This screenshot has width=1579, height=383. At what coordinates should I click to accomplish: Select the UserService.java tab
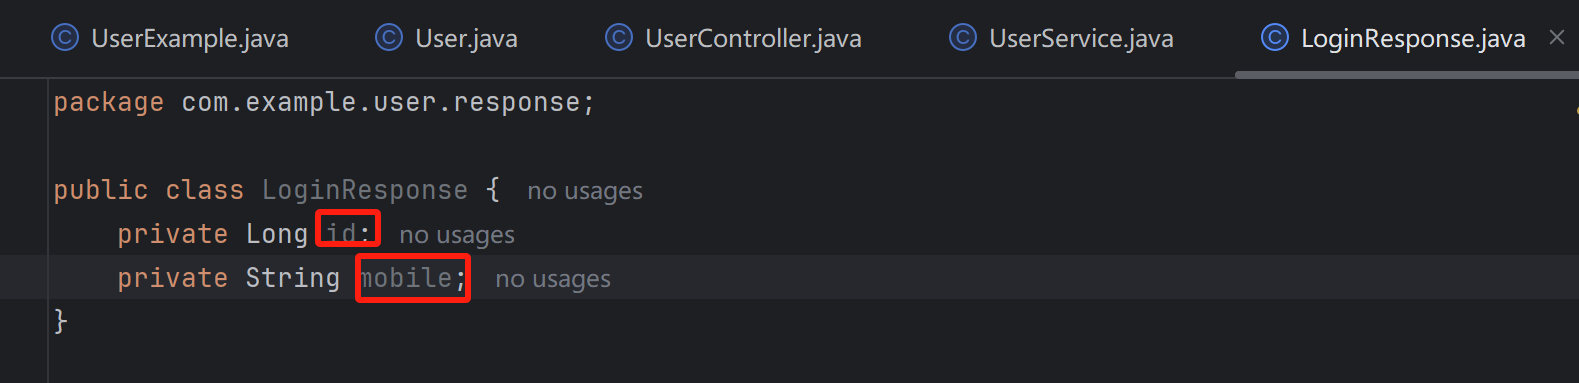(1062, 38)
